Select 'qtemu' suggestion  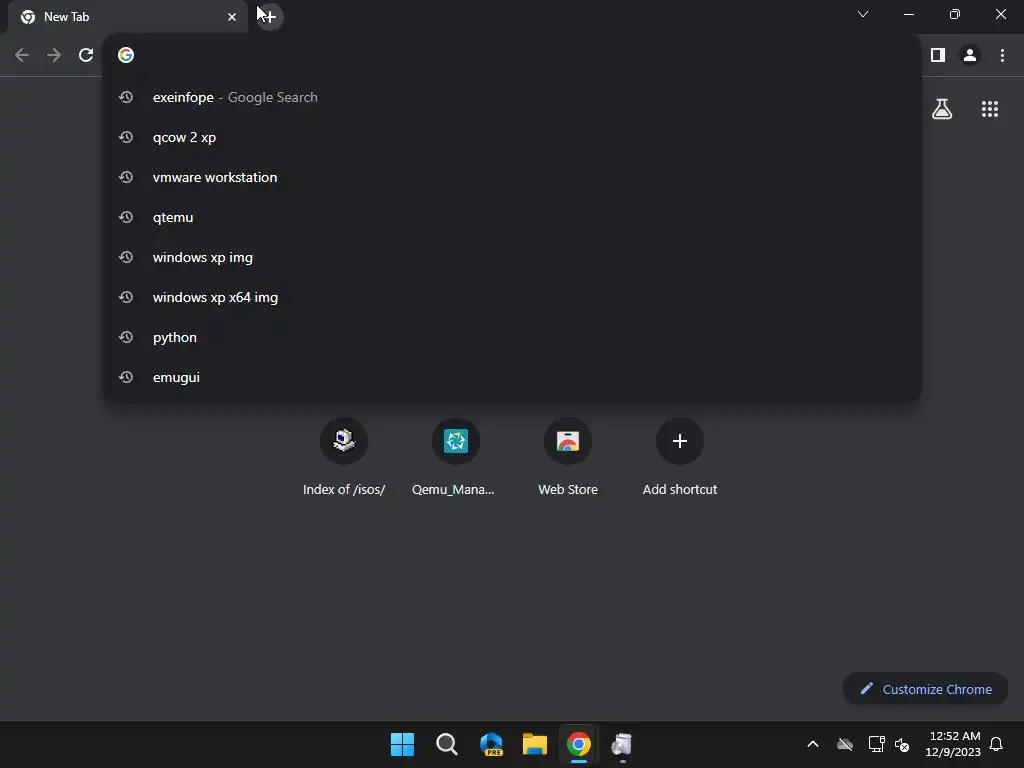pyautogui.click(x=512, y=217)
